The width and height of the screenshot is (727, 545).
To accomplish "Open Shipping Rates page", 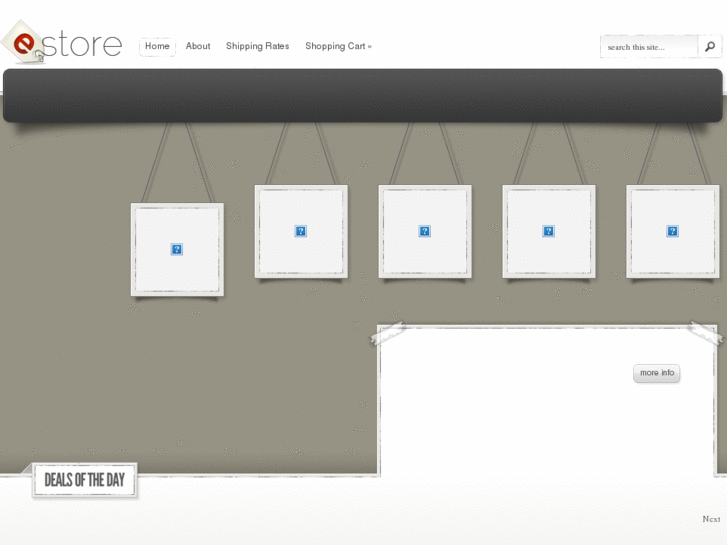I will click(x=257, y=46).
